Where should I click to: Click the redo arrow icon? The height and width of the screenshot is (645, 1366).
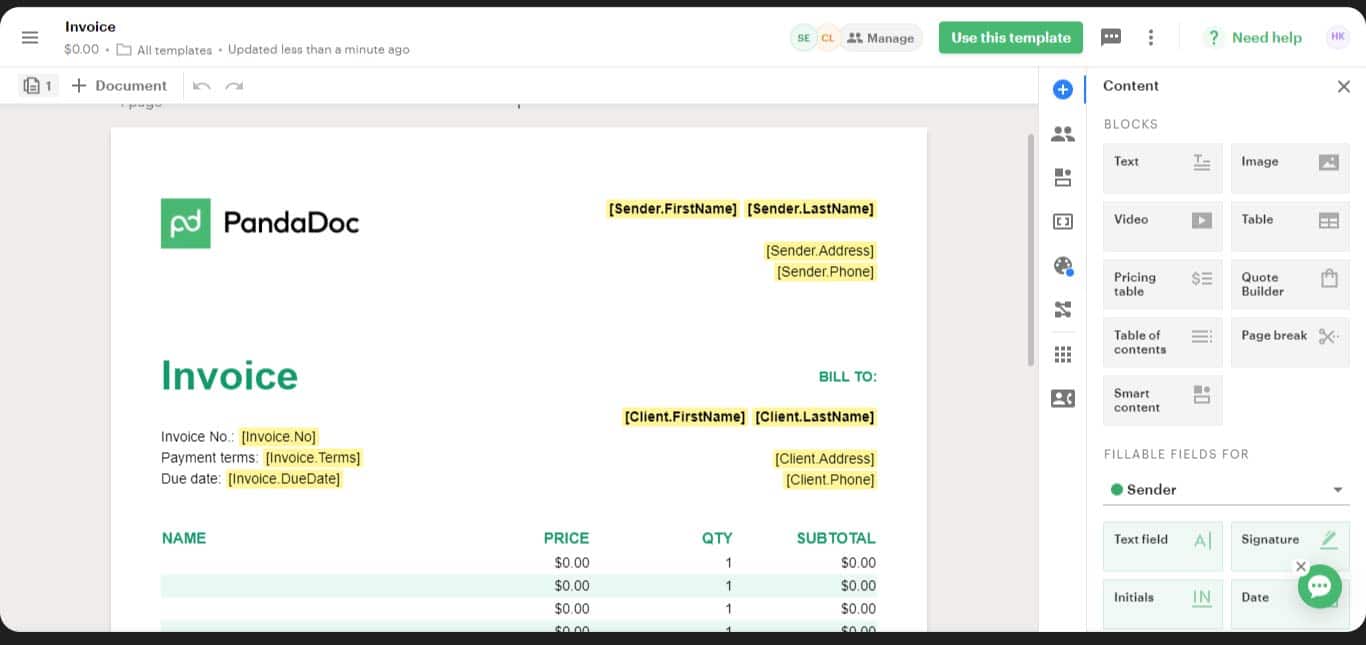tap(234, 86)
